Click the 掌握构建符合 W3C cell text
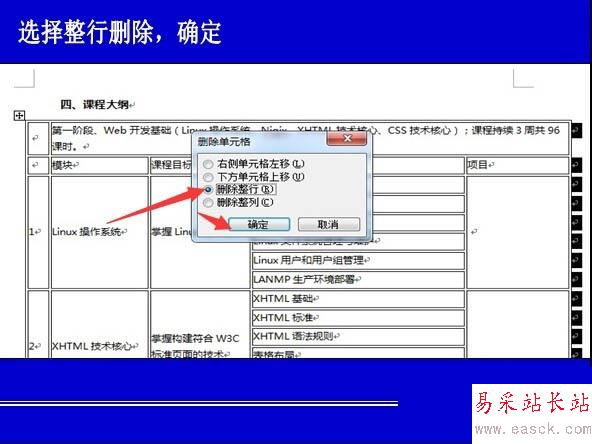The image size is (592, 444). point(195,339)
